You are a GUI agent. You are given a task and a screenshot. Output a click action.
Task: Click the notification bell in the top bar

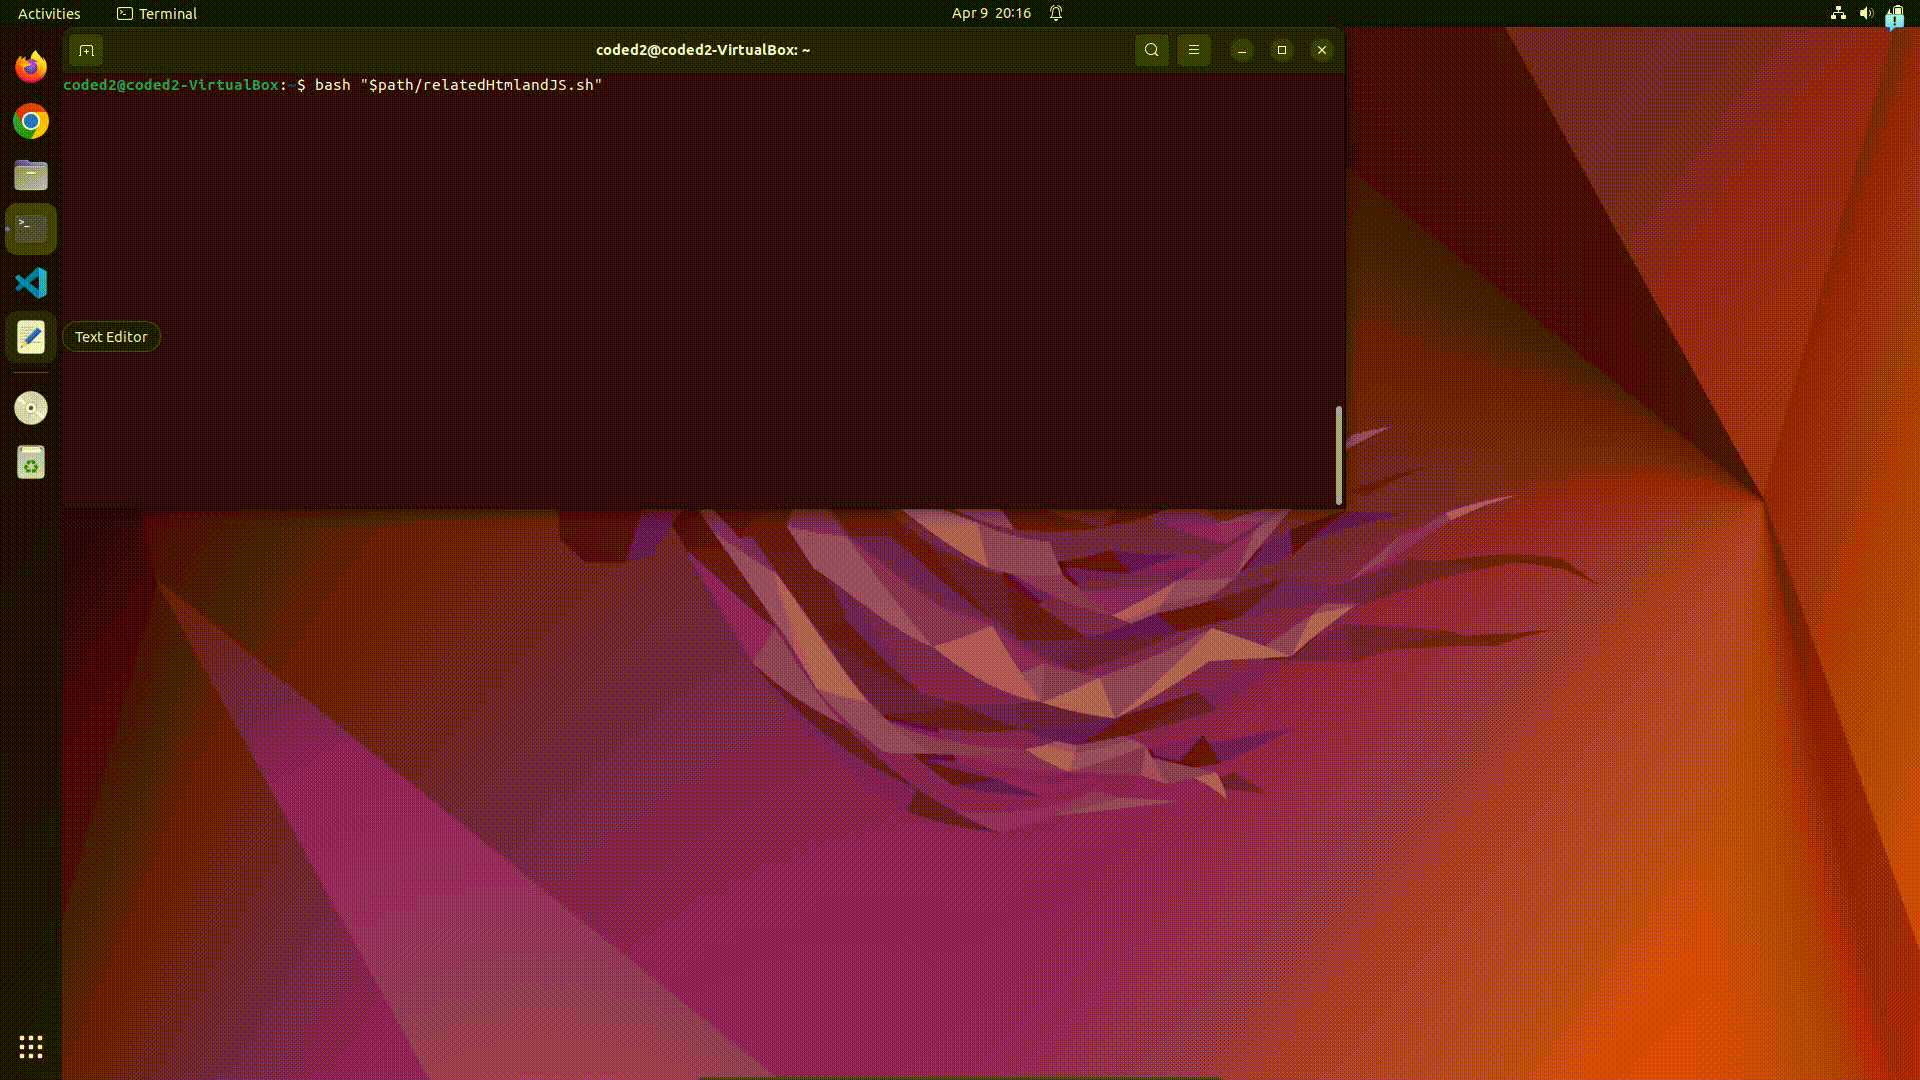point(1055,13)
